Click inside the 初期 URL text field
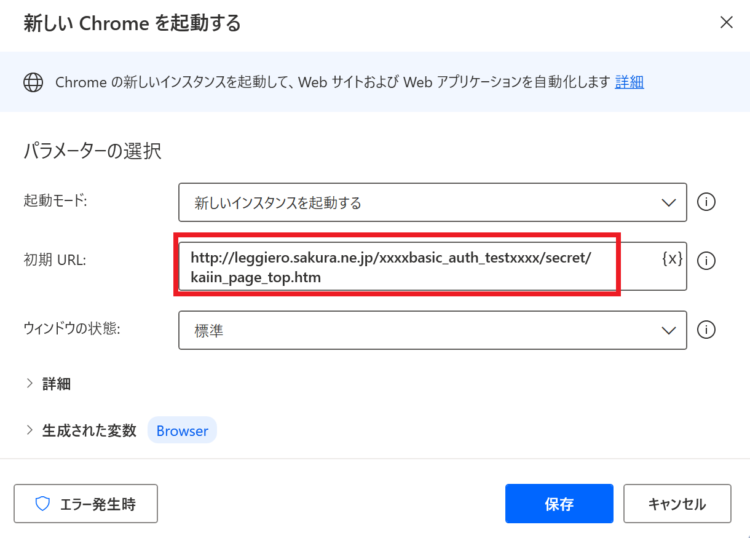This screenshot has width=750, height=538. point(419,266)
